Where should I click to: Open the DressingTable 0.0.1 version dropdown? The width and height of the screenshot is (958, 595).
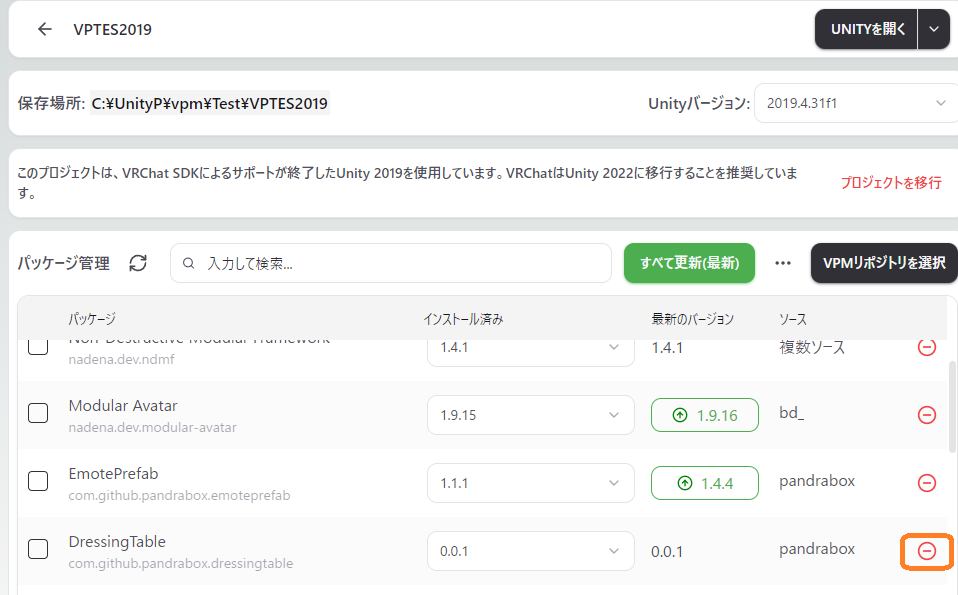(x=530, y=551)
